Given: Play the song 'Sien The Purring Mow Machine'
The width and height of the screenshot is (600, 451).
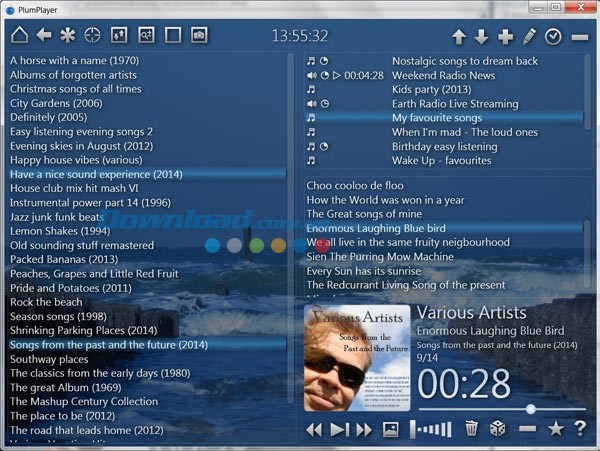Looking at the screenshot, I should (379, 257).
